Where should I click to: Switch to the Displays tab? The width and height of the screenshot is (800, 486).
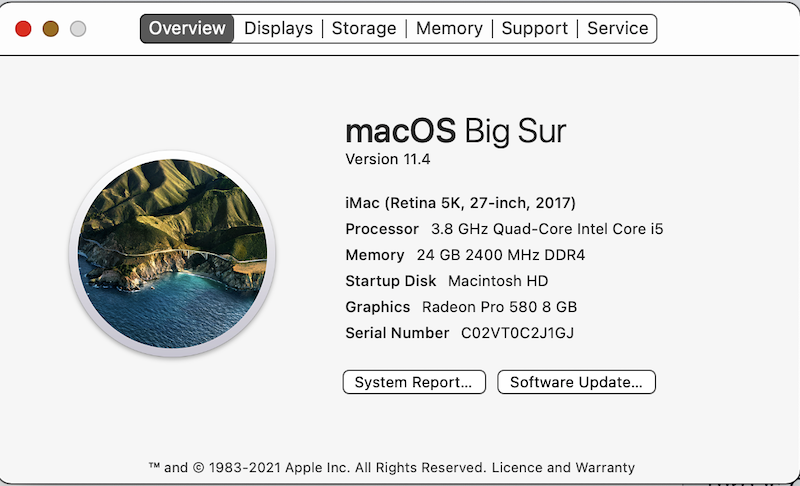[x=278, y=28]
